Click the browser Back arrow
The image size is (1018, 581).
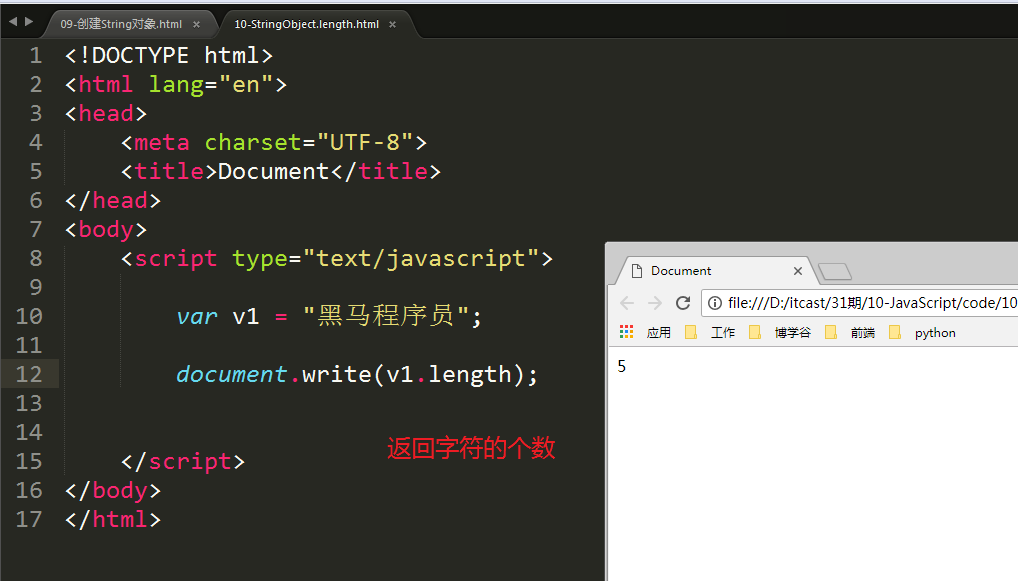(627, 303)
